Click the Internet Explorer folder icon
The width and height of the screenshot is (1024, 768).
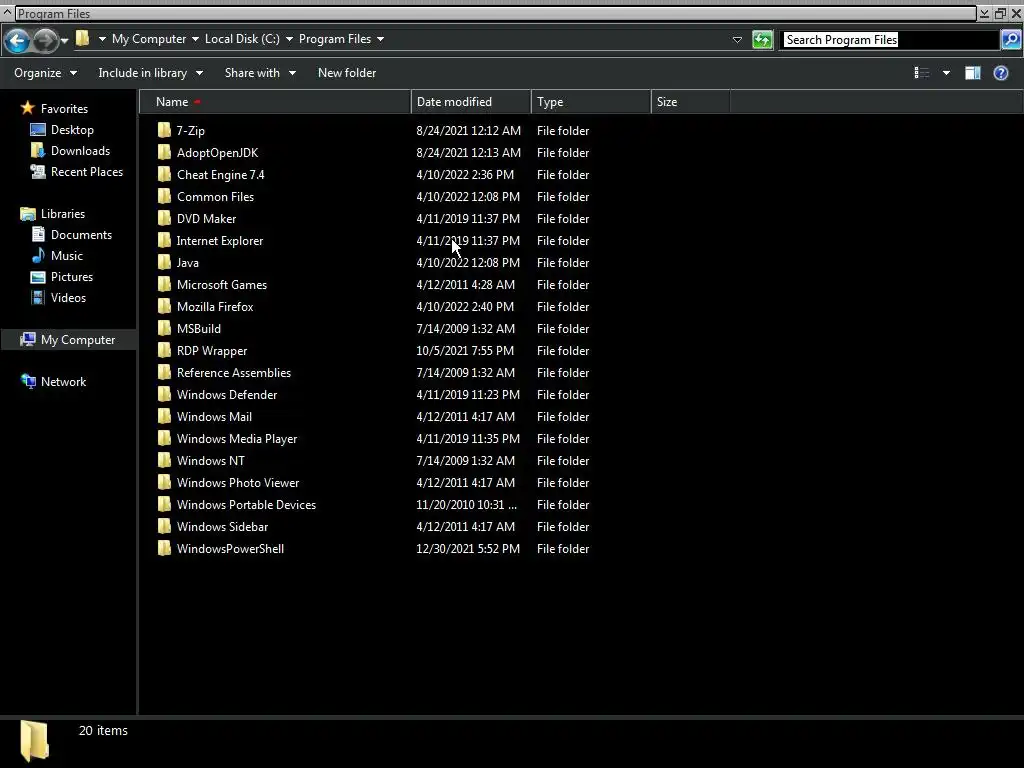click(x=165, y=240)
